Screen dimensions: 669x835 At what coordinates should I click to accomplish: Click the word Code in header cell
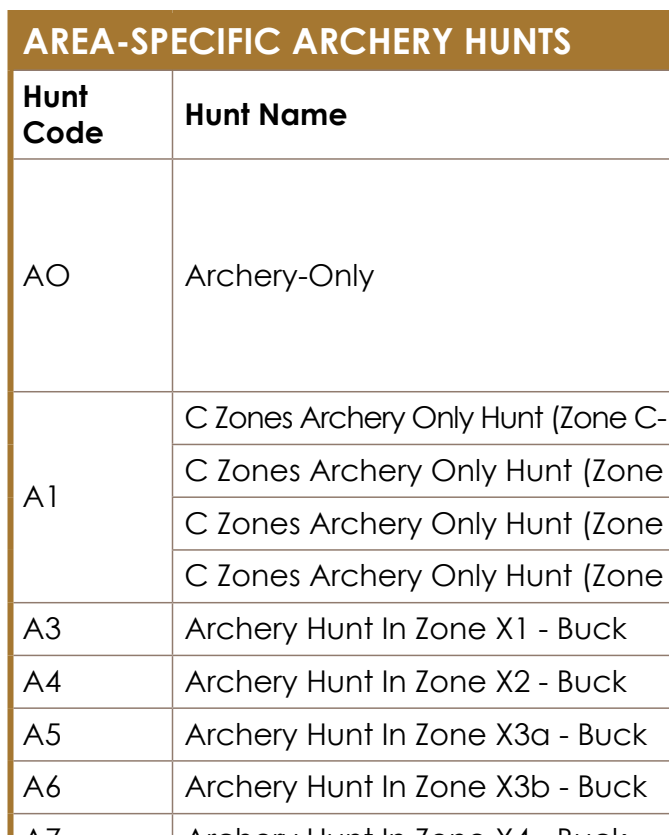[63, 133]
